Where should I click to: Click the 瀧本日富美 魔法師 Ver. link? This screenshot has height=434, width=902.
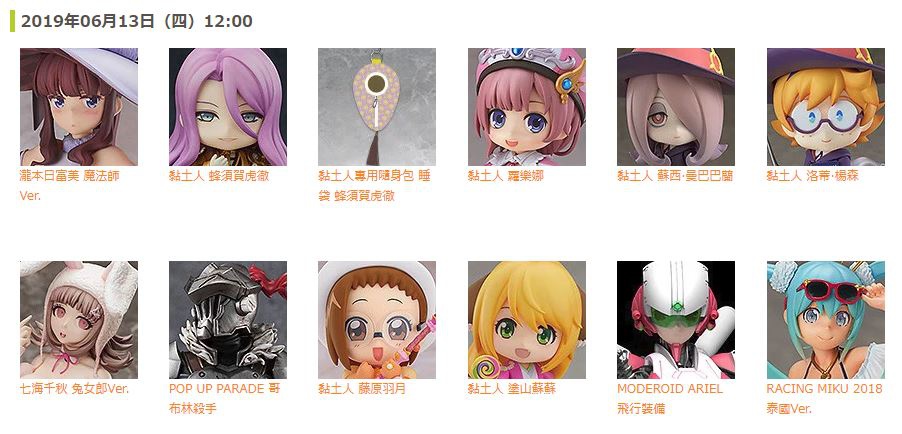coord(70,186)
